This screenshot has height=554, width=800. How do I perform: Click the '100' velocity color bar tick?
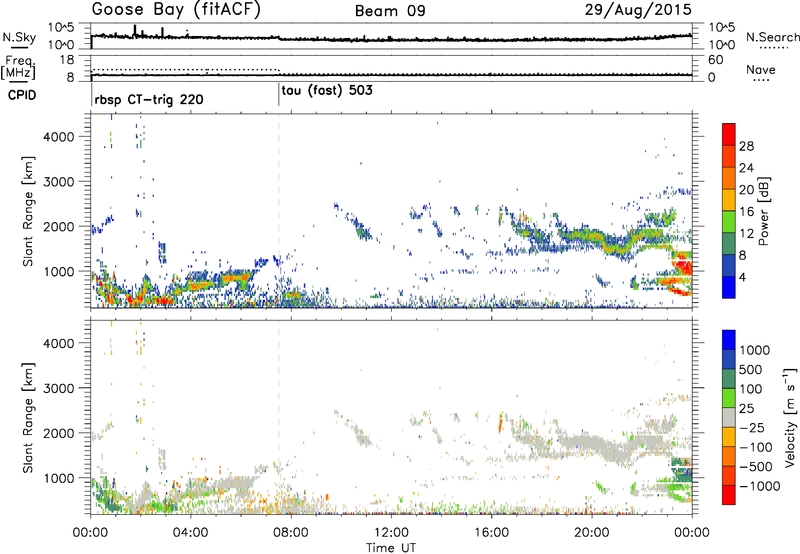[750, 389]
